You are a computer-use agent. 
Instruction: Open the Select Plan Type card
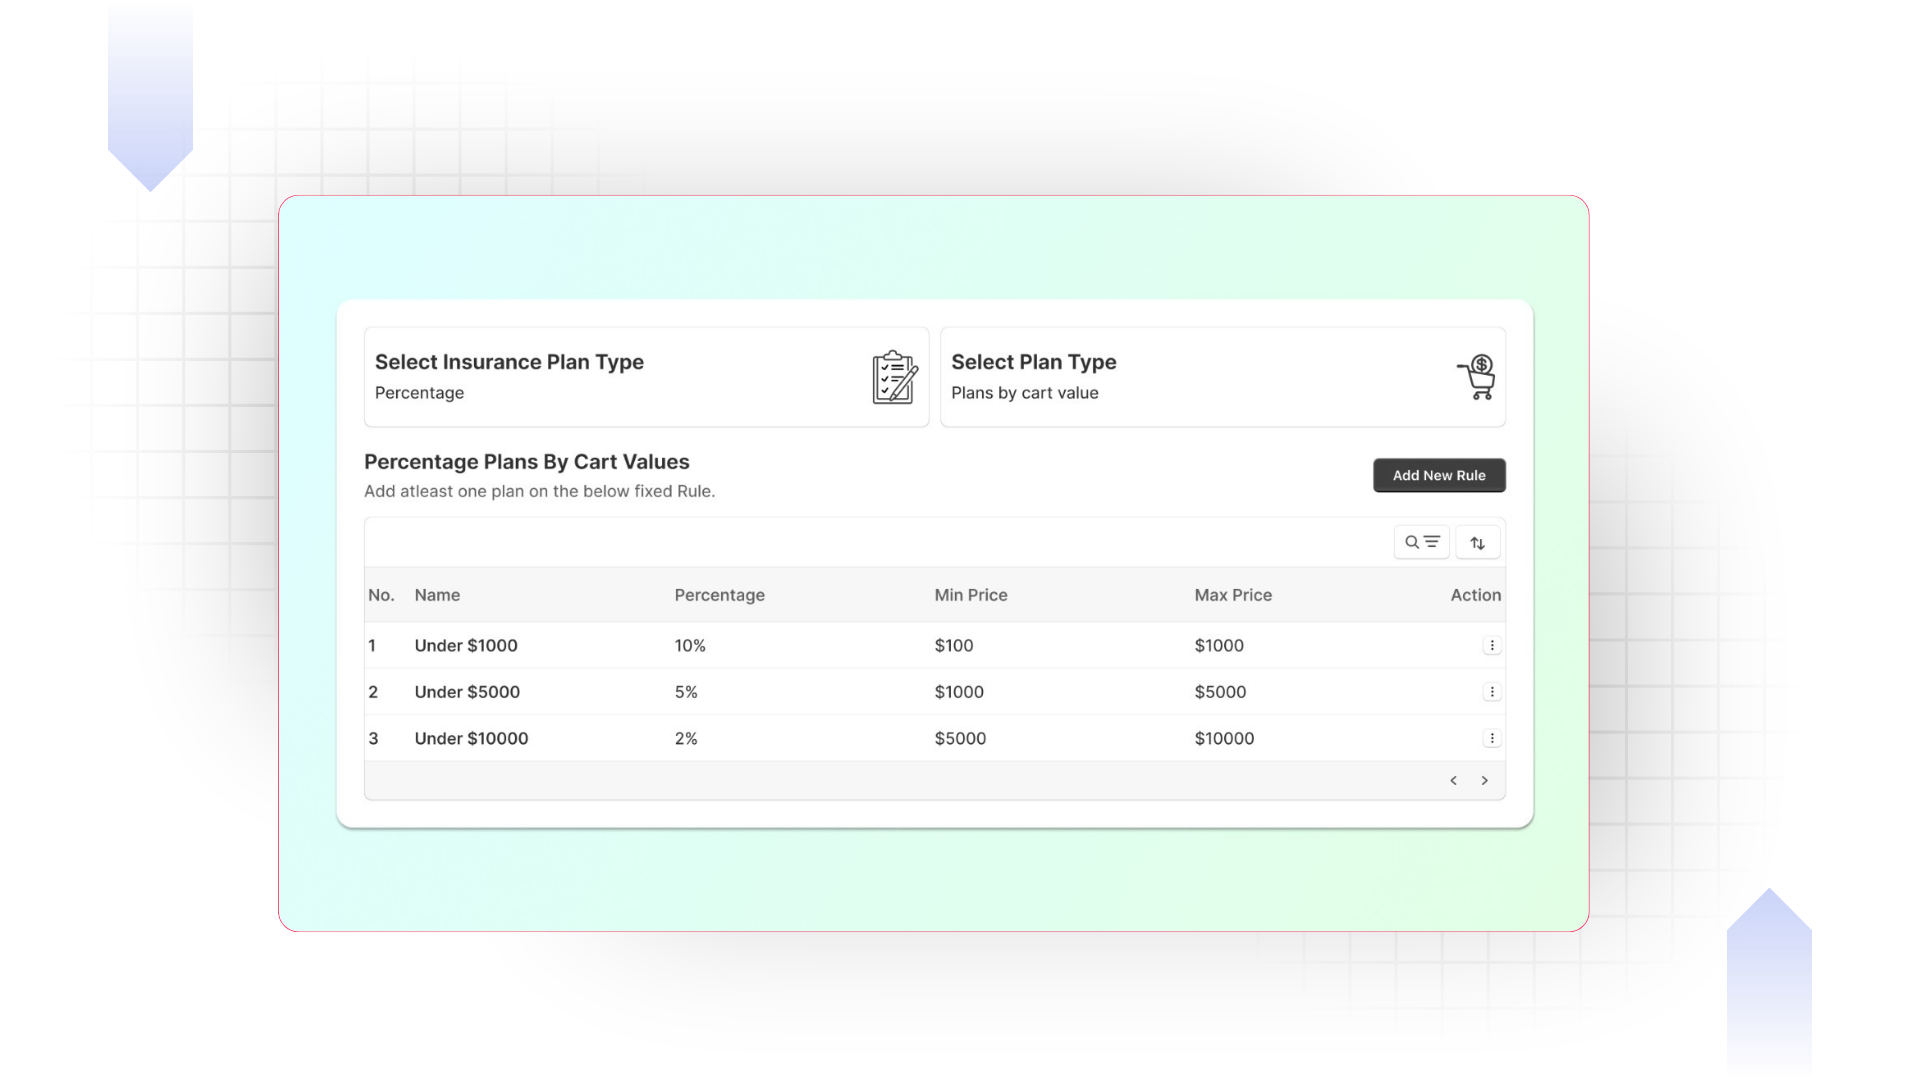click(x=1222, y=377)
